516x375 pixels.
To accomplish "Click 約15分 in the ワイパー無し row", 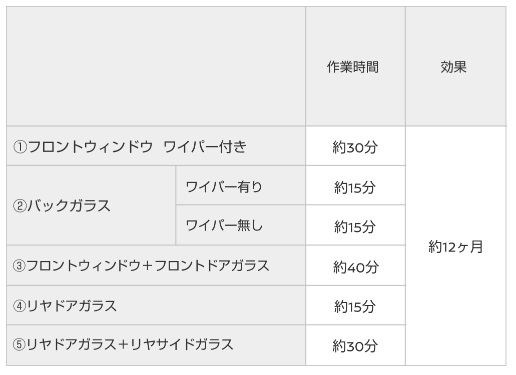I will [x=355, y=226].
